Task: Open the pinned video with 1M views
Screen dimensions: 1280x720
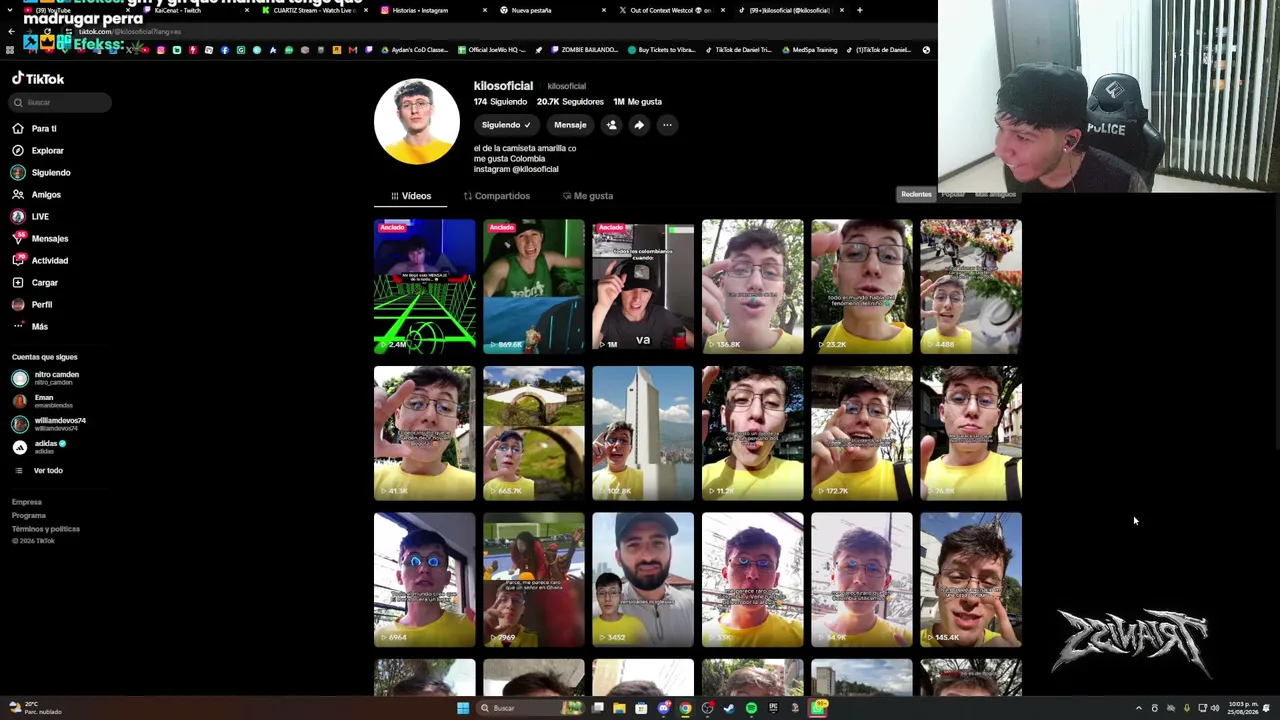Action: (x=643, y=287)
